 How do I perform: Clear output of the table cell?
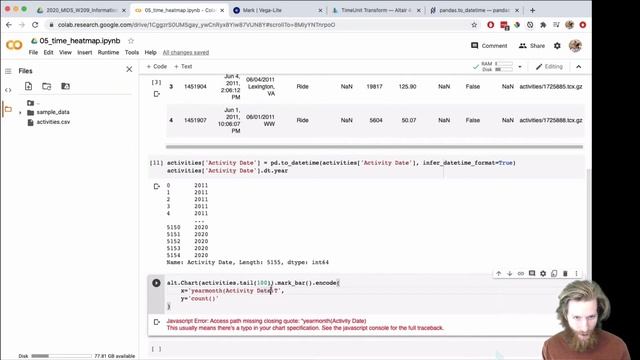point(156,94)
